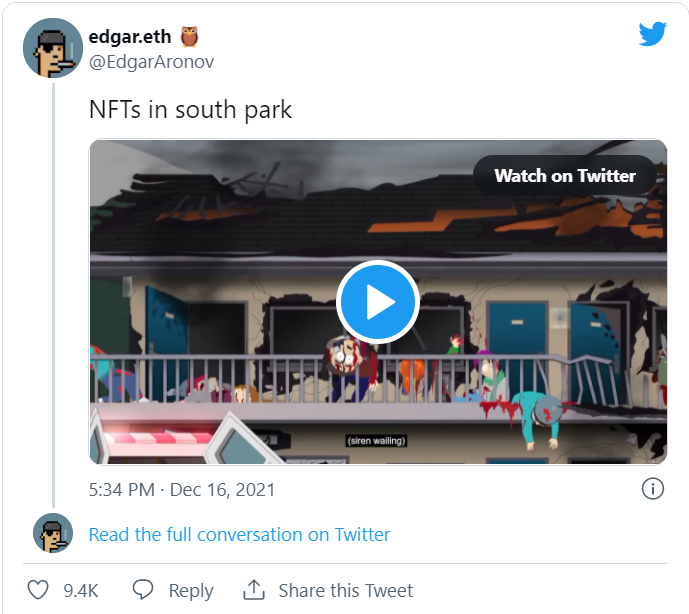The image size is (689, 614).
Task: Click the large profile avatar at top
Action: click(x=52, y=47)
